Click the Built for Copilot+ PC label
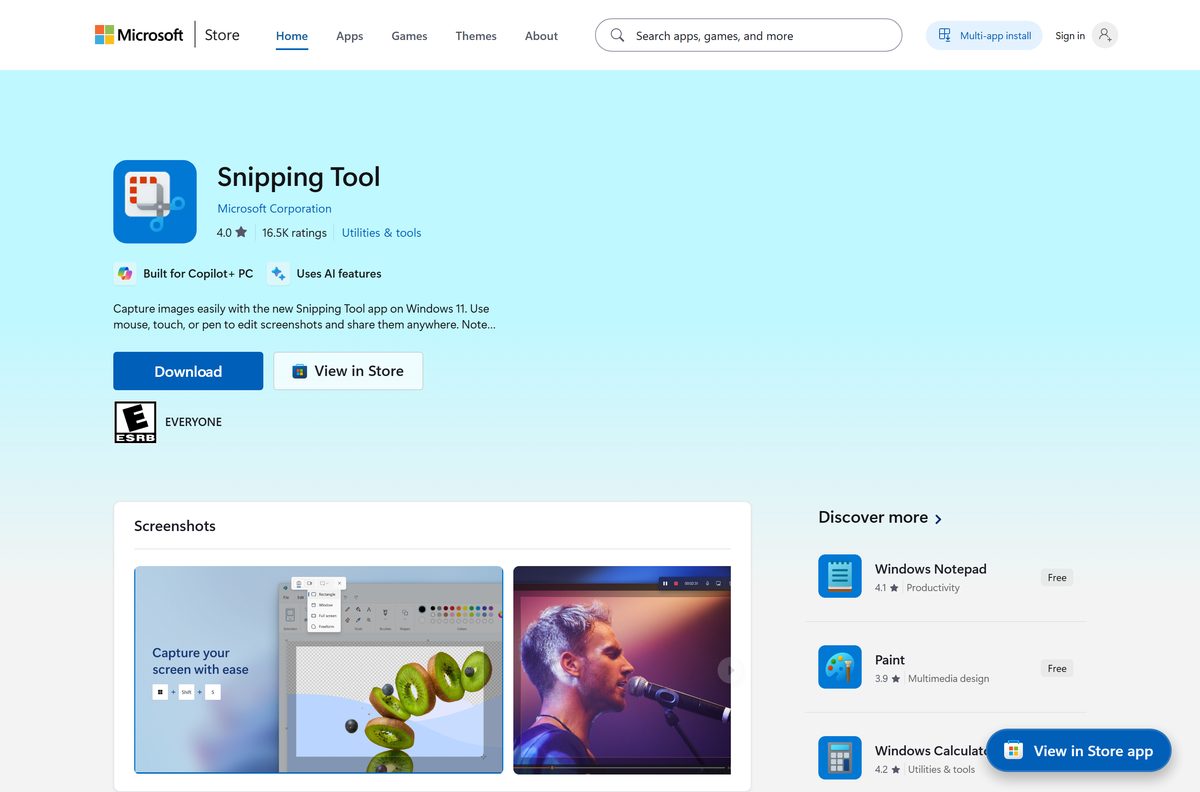The width and height of the screenshot is (1200, 792). 198,273
